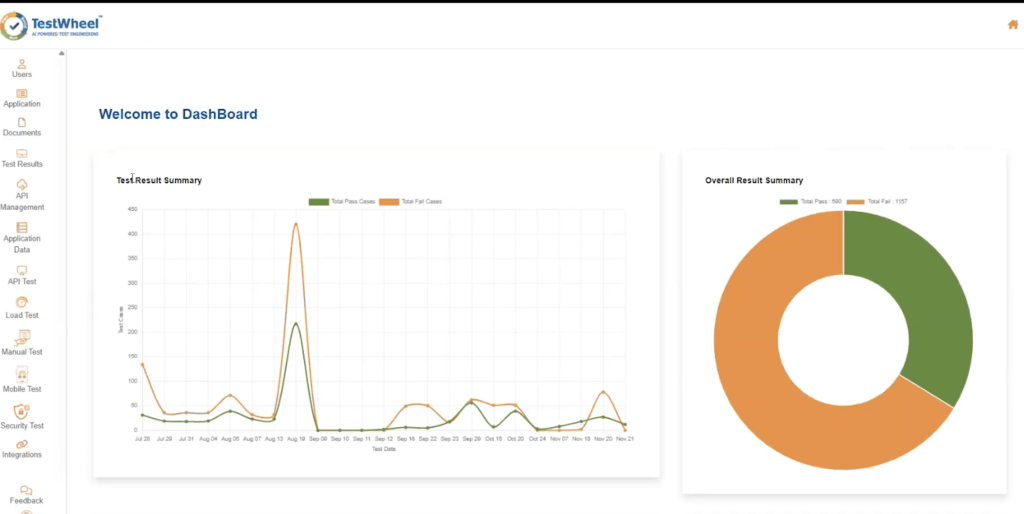Select the Security Test lock icon
The image size is (1024, 514).
tap(22, 411)
